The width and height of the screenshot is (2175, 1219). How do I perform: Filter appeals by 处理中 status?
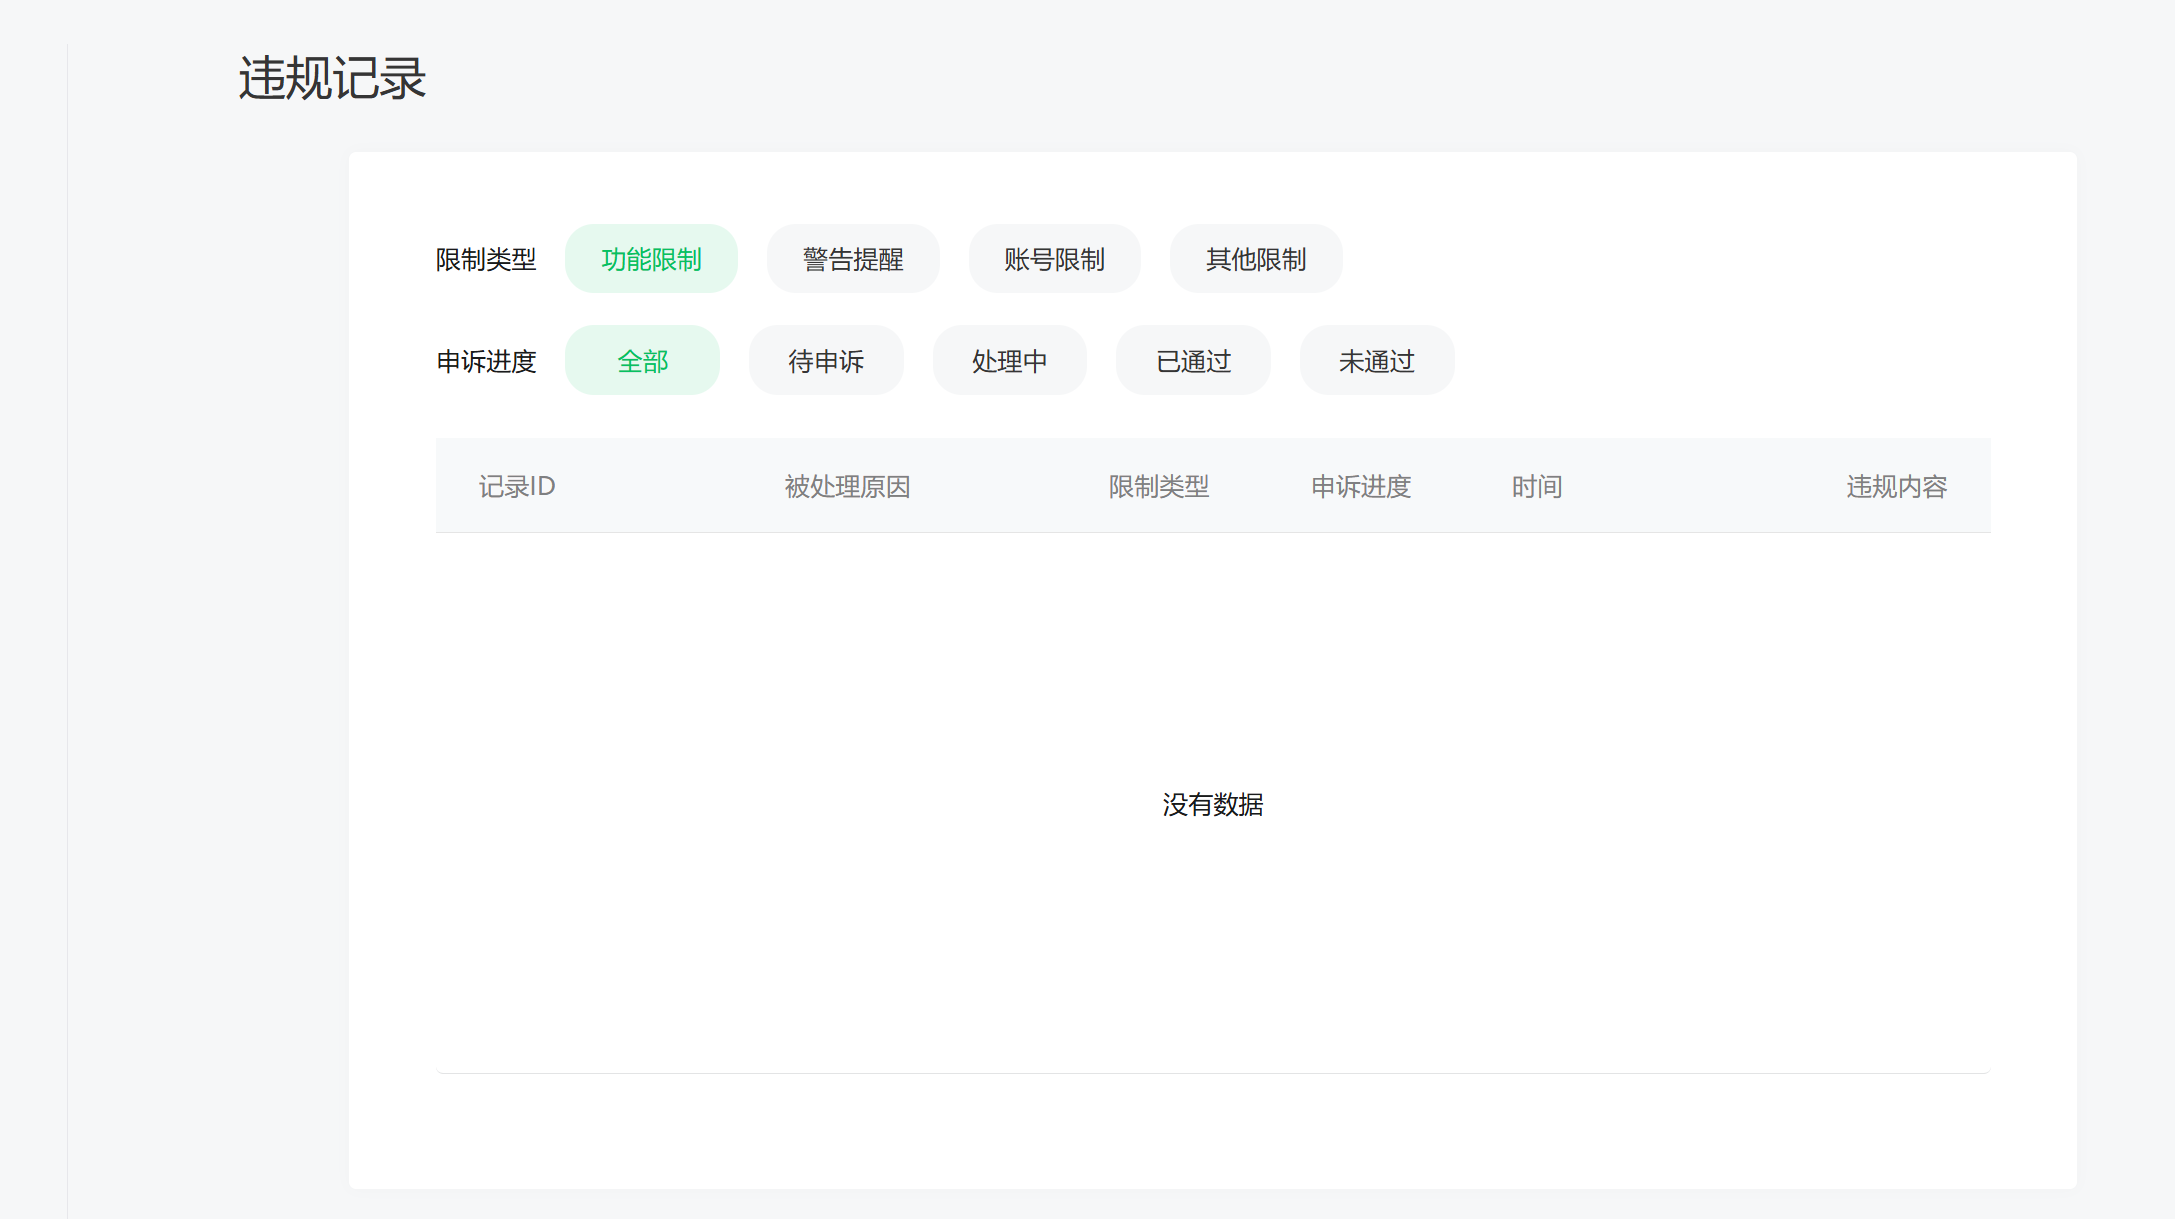[x=1009, y=361]
